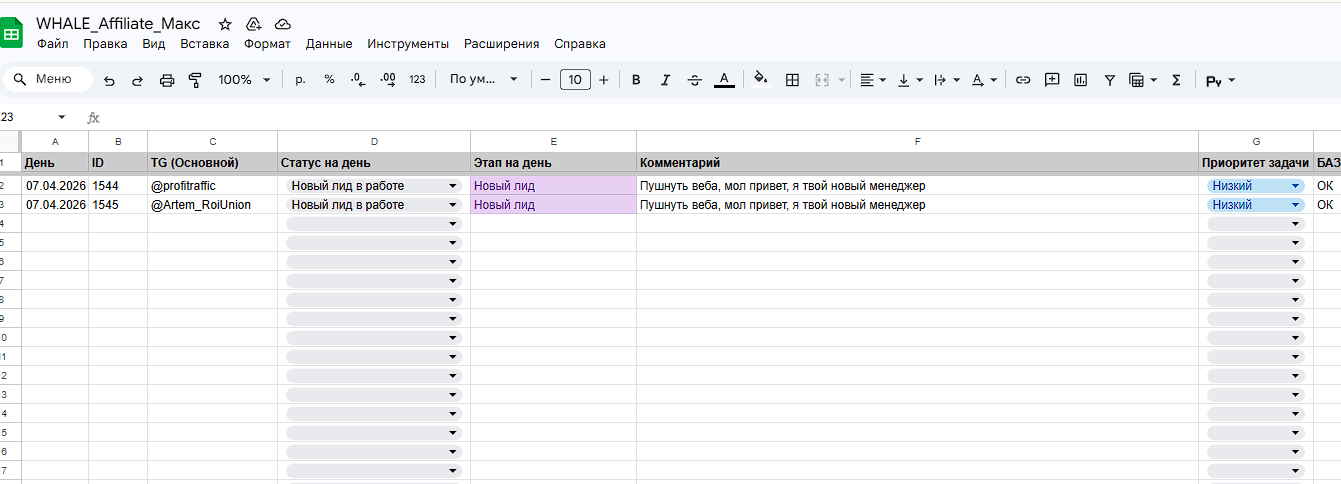
Task: Open the fill color picker
Action: click(x=762, y=80)
